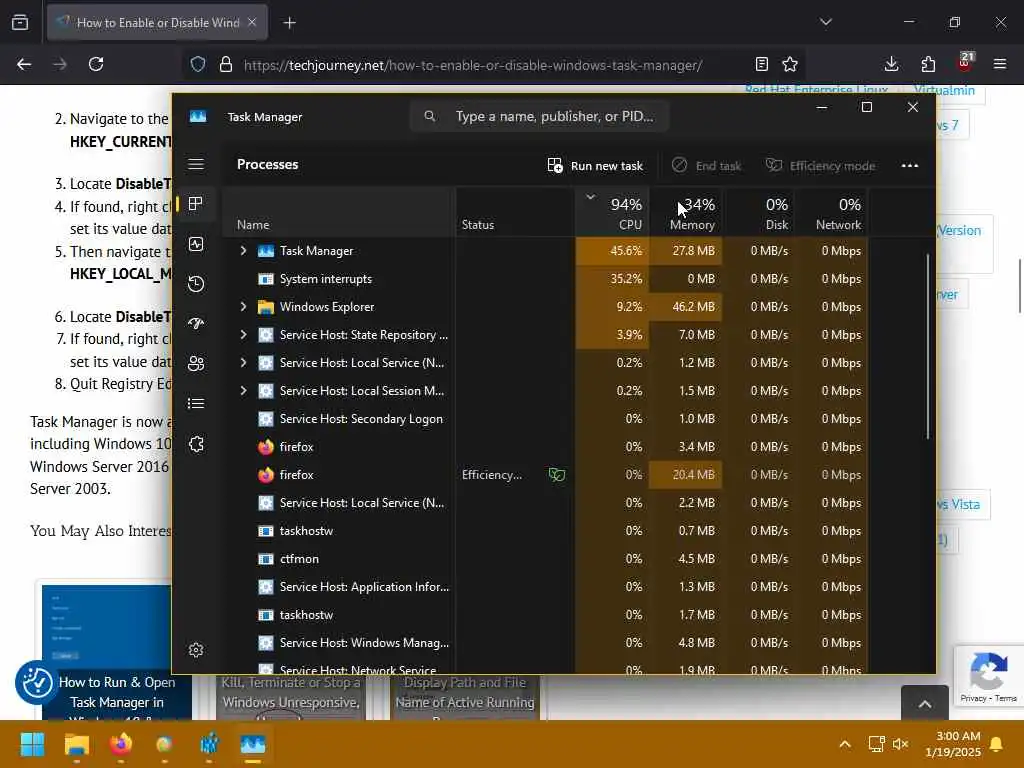Click Firefox icon in taskbar
1024x768 pixels.
(x=121, y=744)
